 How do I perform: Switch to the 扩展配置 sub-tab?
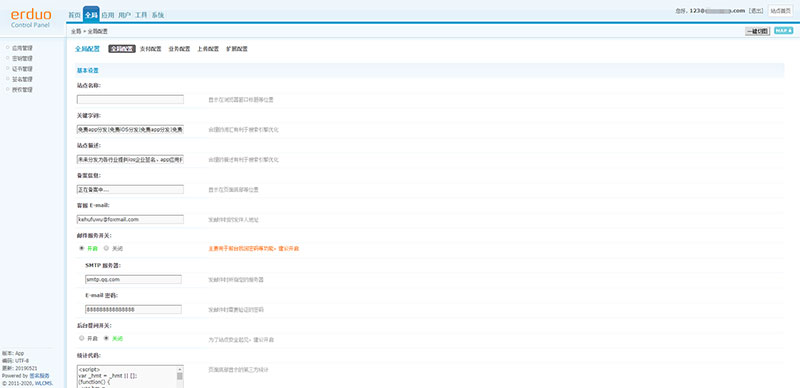click(x=237, y=49)
